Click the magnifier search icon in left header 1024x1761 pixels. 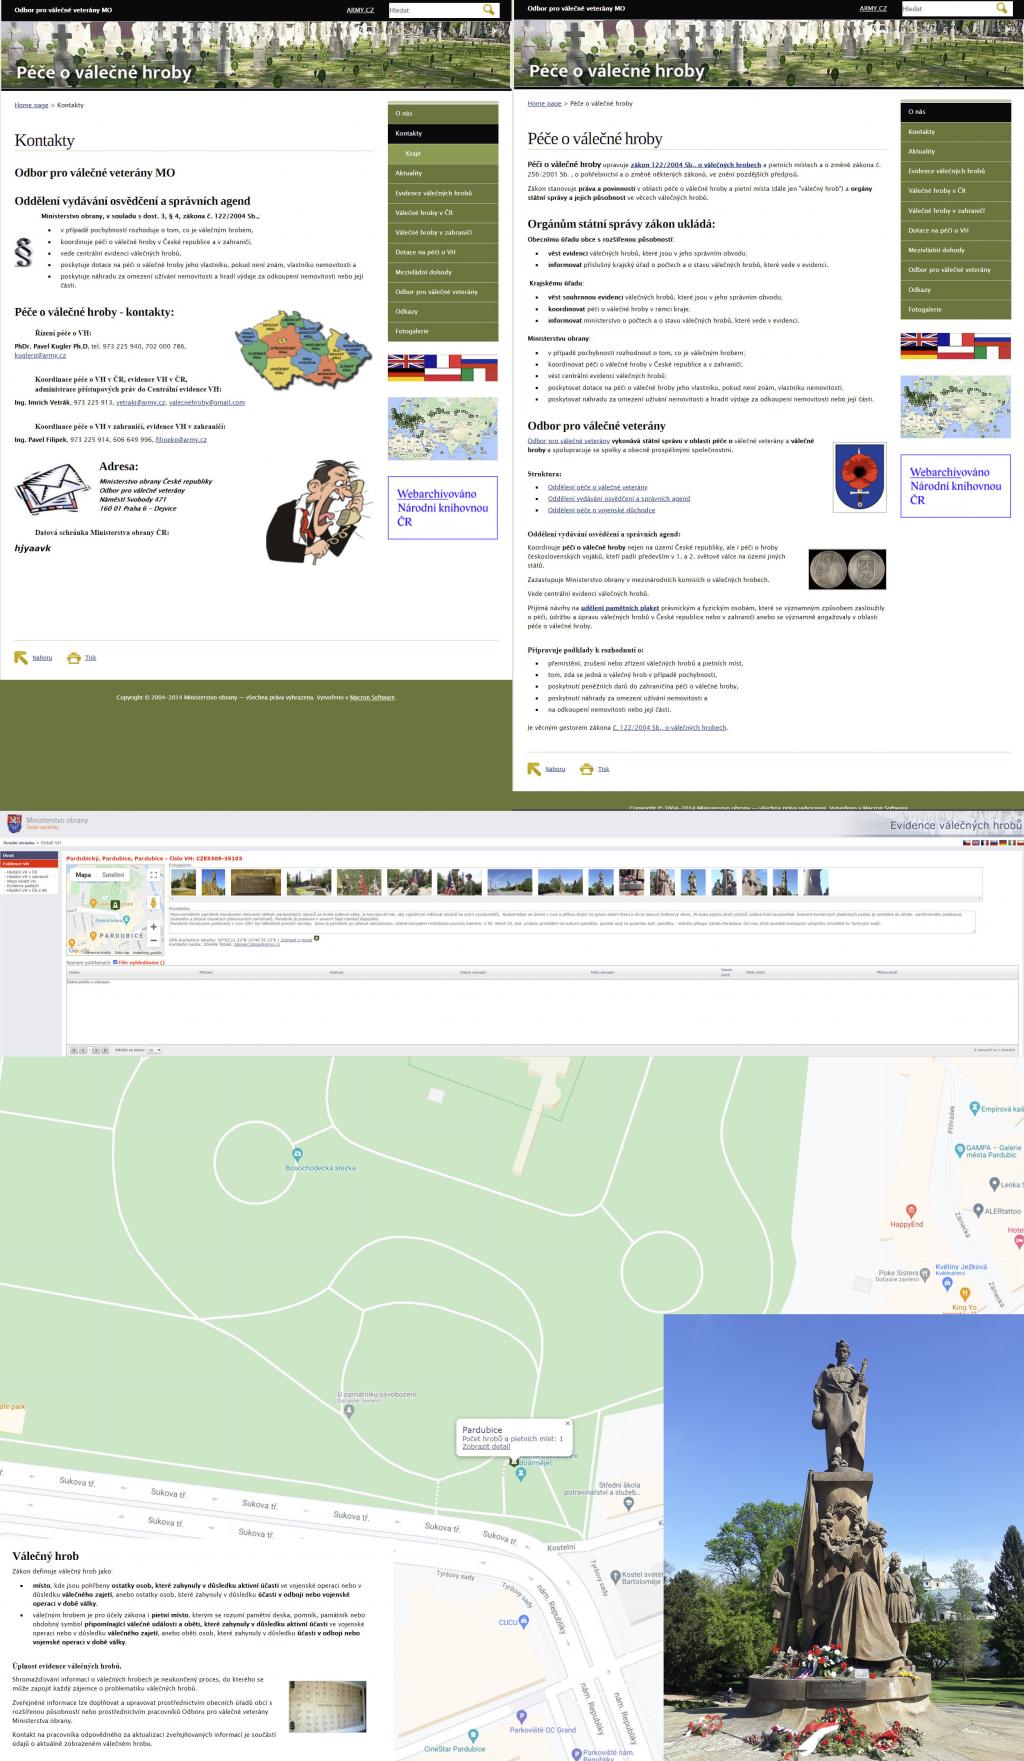(489, 9)
